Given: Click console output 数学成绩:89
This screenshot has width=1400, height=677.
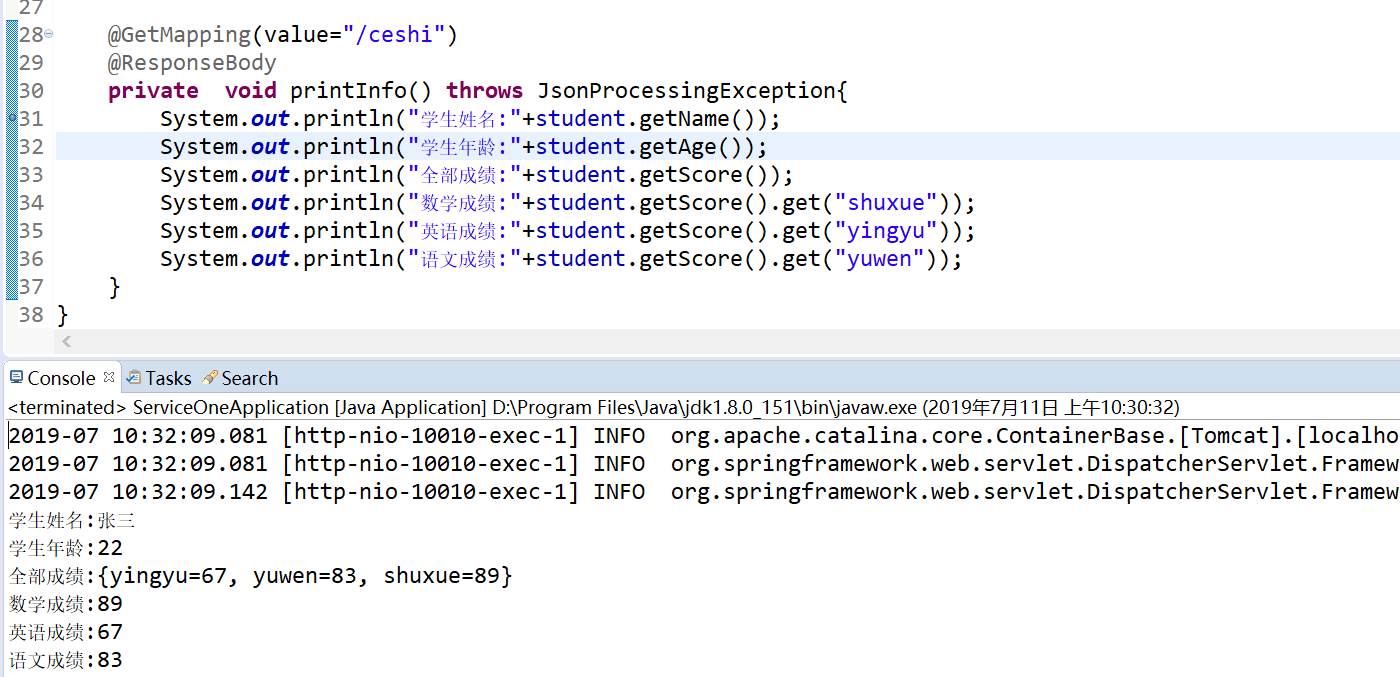Looking at the screenshot, I should tap(65, 604).
